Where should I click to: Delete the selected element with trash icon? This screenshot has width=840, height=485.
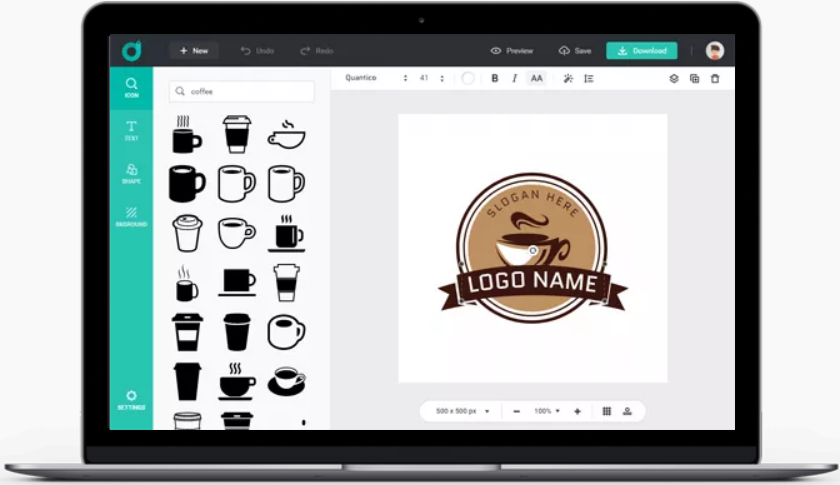pos(715,78)
